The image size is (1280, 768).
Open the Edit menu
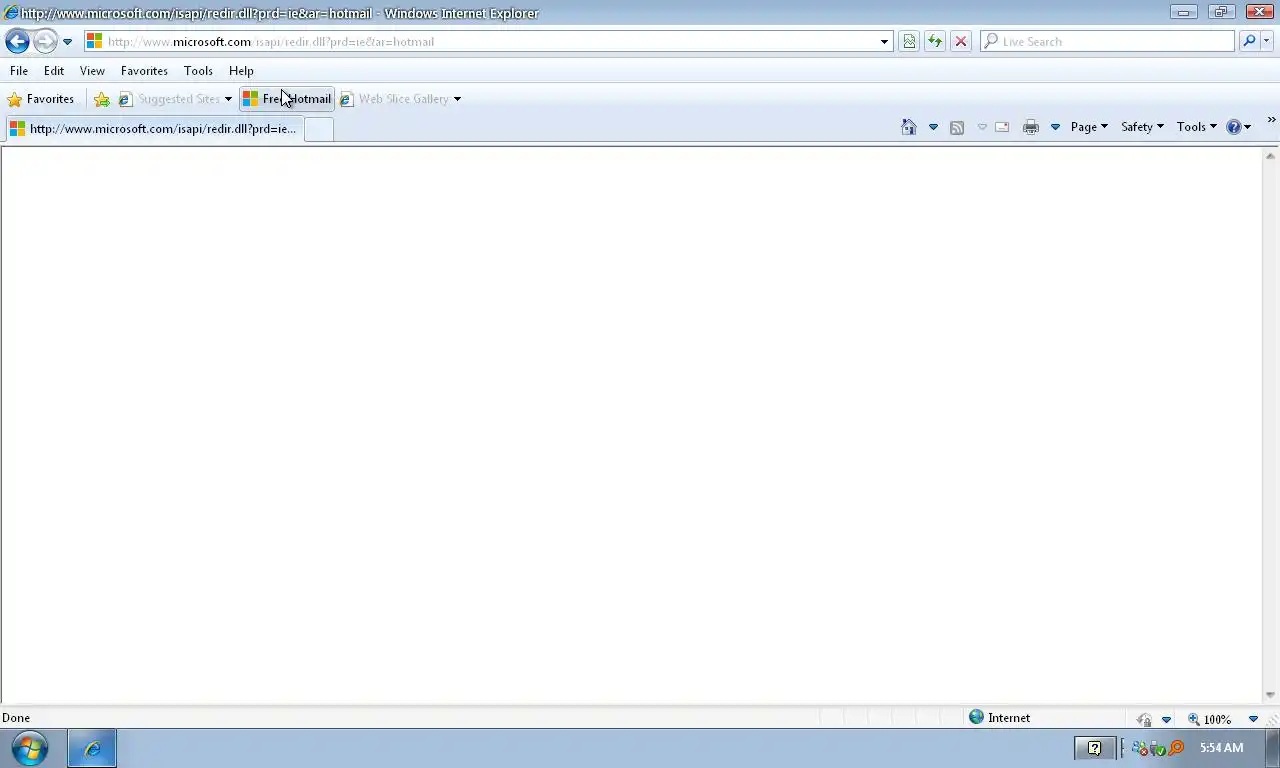pyautogui.click(x=54, y=71)
